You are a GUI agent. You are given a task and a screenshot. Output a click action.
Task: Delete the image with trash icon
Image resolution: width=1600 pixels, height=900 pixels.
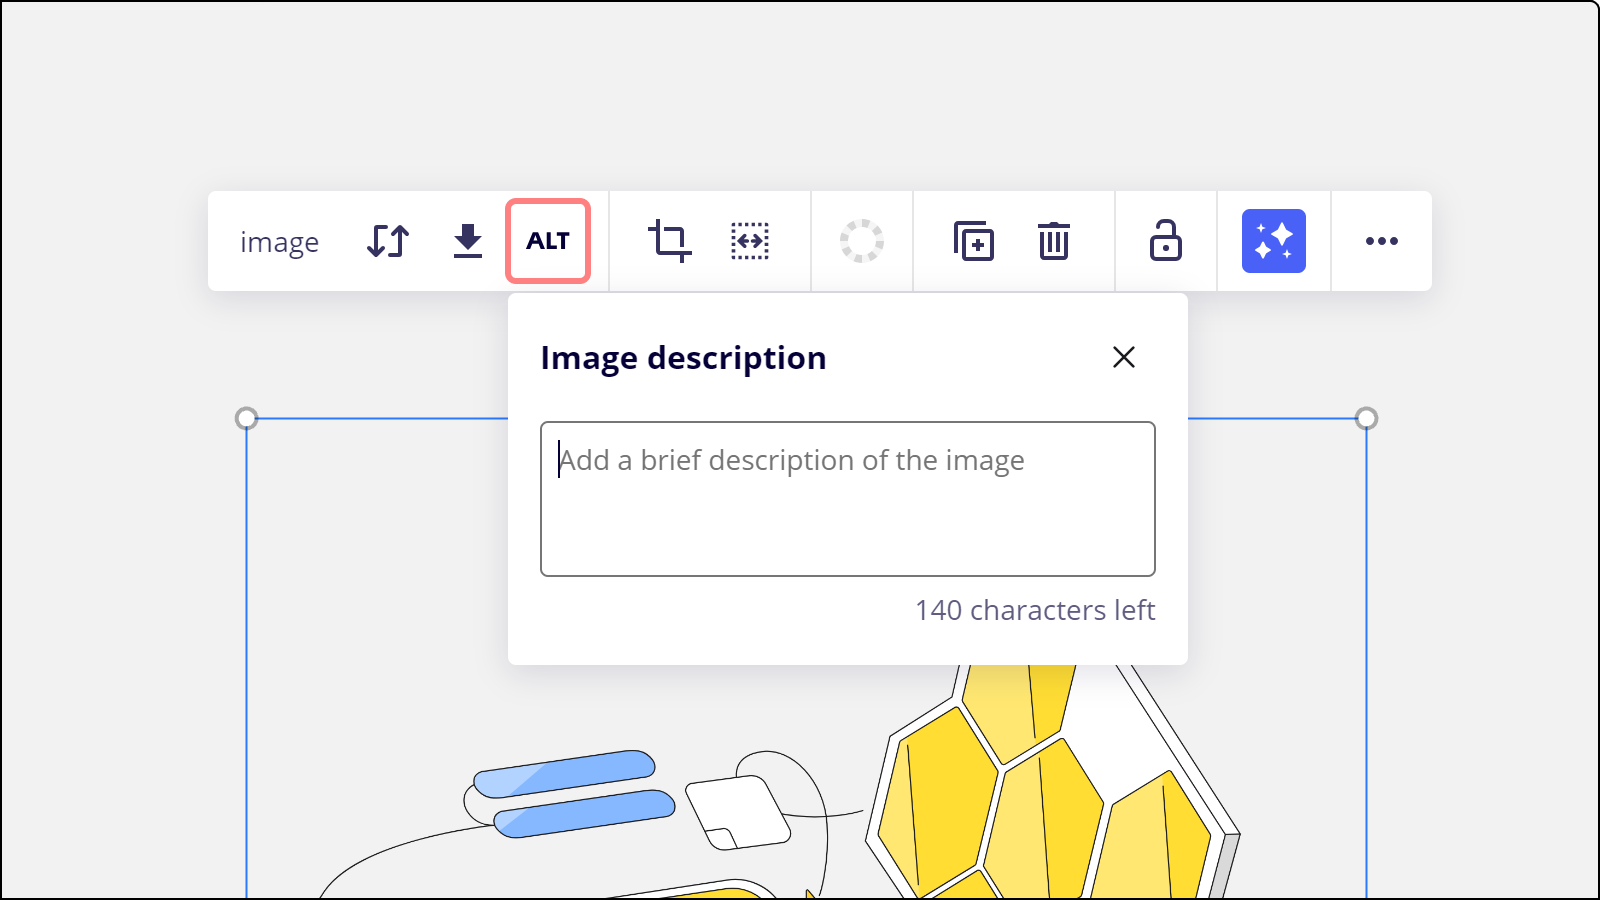tap(1053, 241)
